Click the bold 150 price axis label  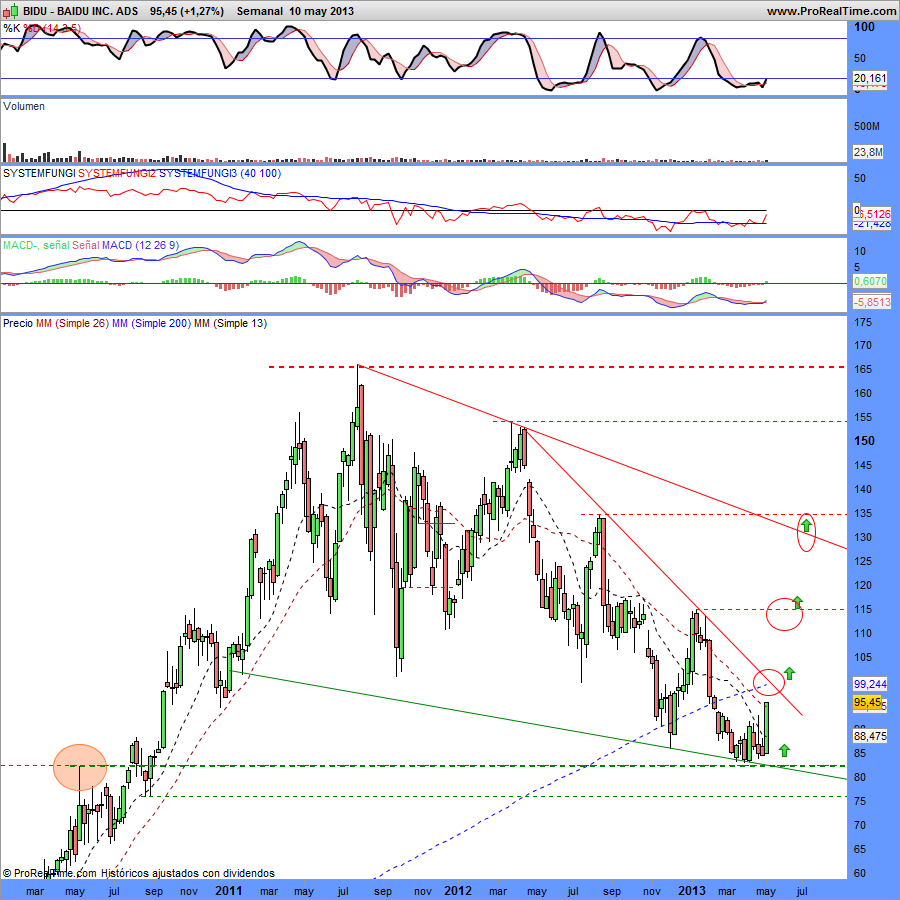(x=864, y=441)
